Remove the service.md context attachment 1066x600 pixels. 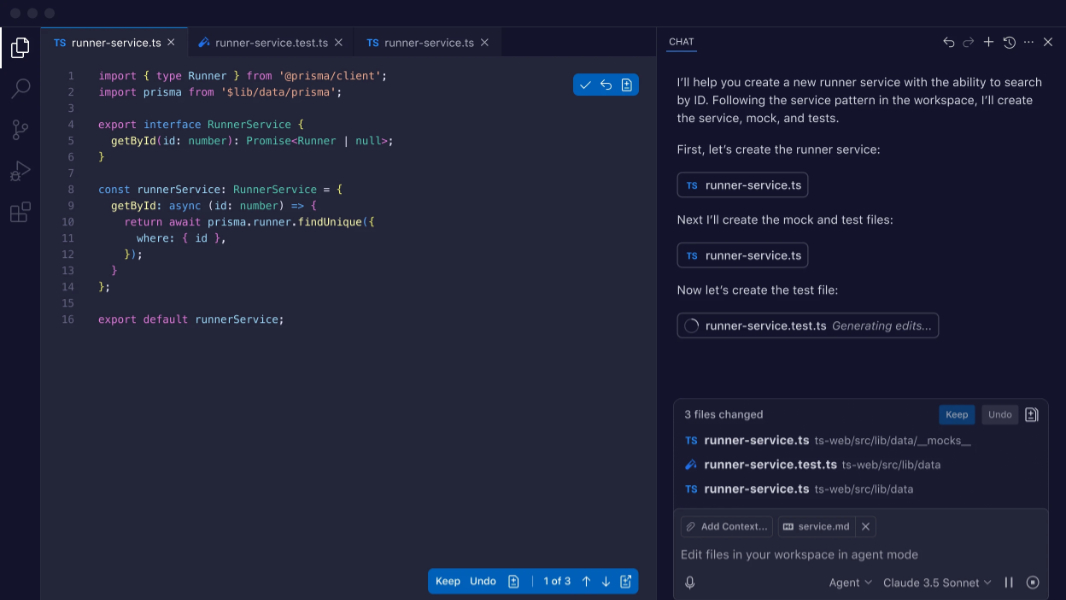(866, 526)
